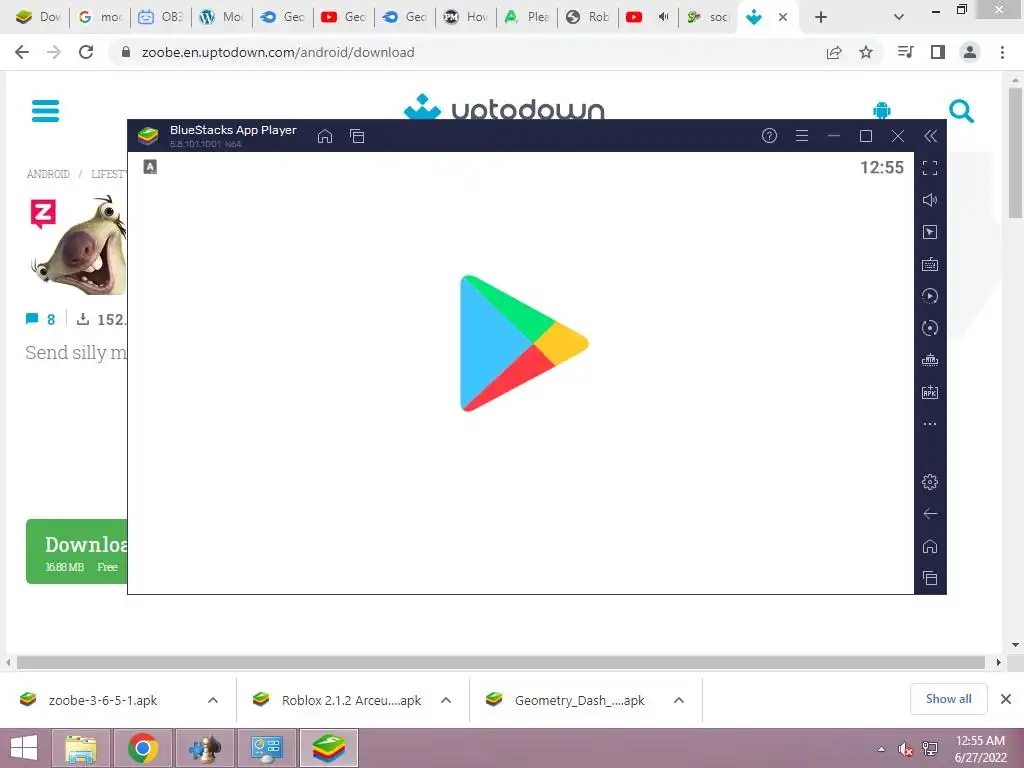Click BlueStacks icon in taskbar

[x=328, y=748]
